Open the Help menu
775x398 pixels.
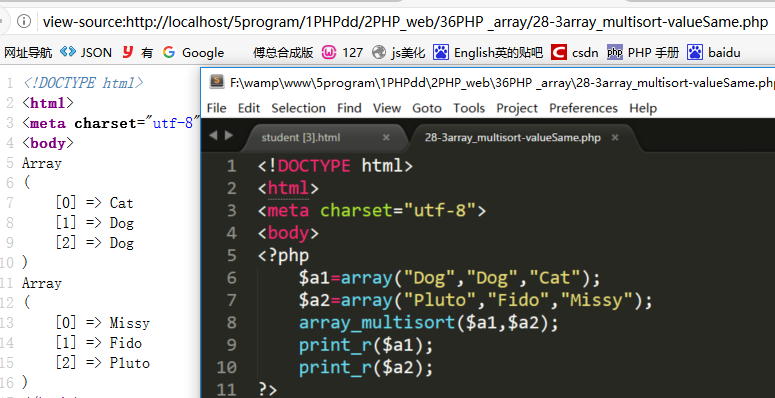[643, 108]
